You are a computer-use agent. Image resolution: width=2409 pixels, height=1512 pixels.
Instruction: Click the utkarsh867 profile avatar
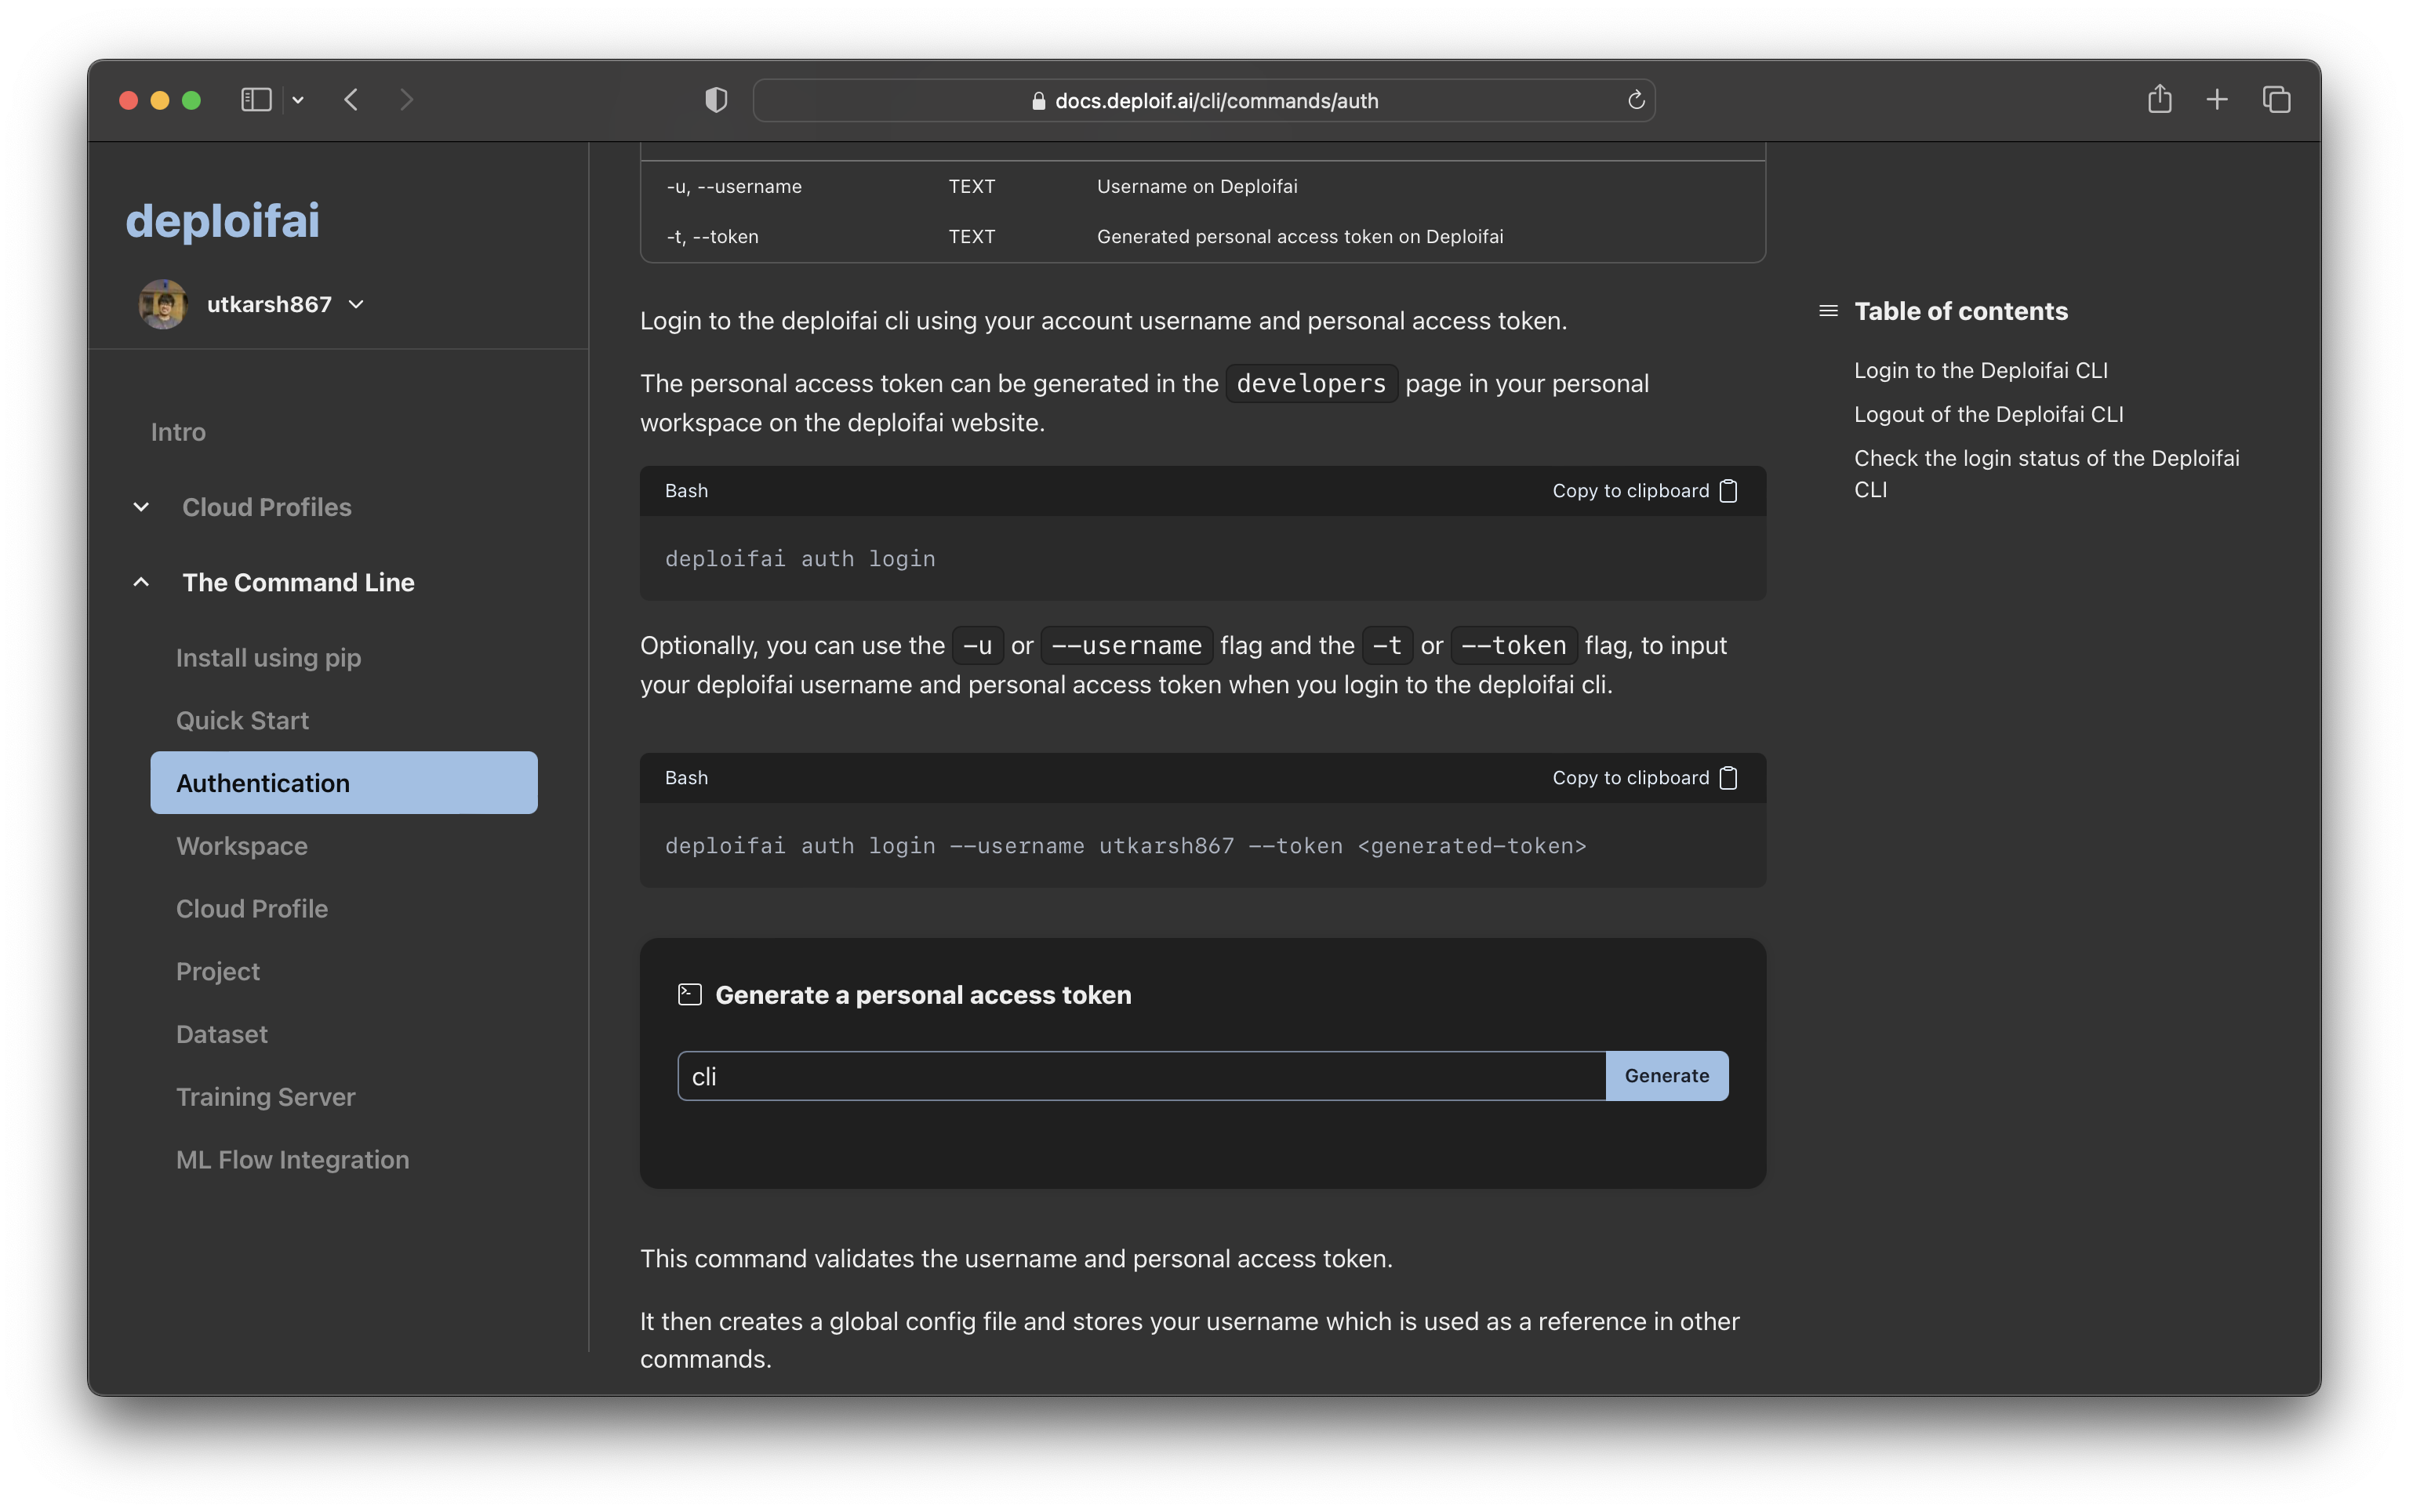163,304
